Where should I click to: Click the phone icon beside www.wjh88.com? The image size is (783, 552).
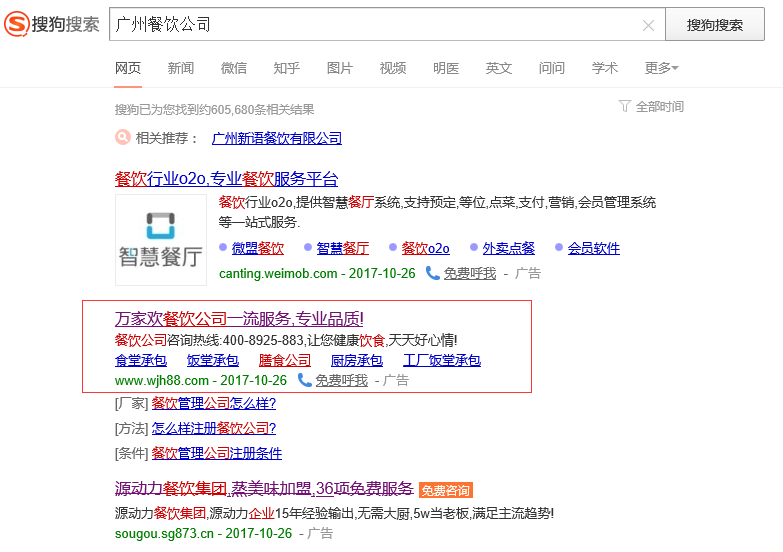click(304, 380)
